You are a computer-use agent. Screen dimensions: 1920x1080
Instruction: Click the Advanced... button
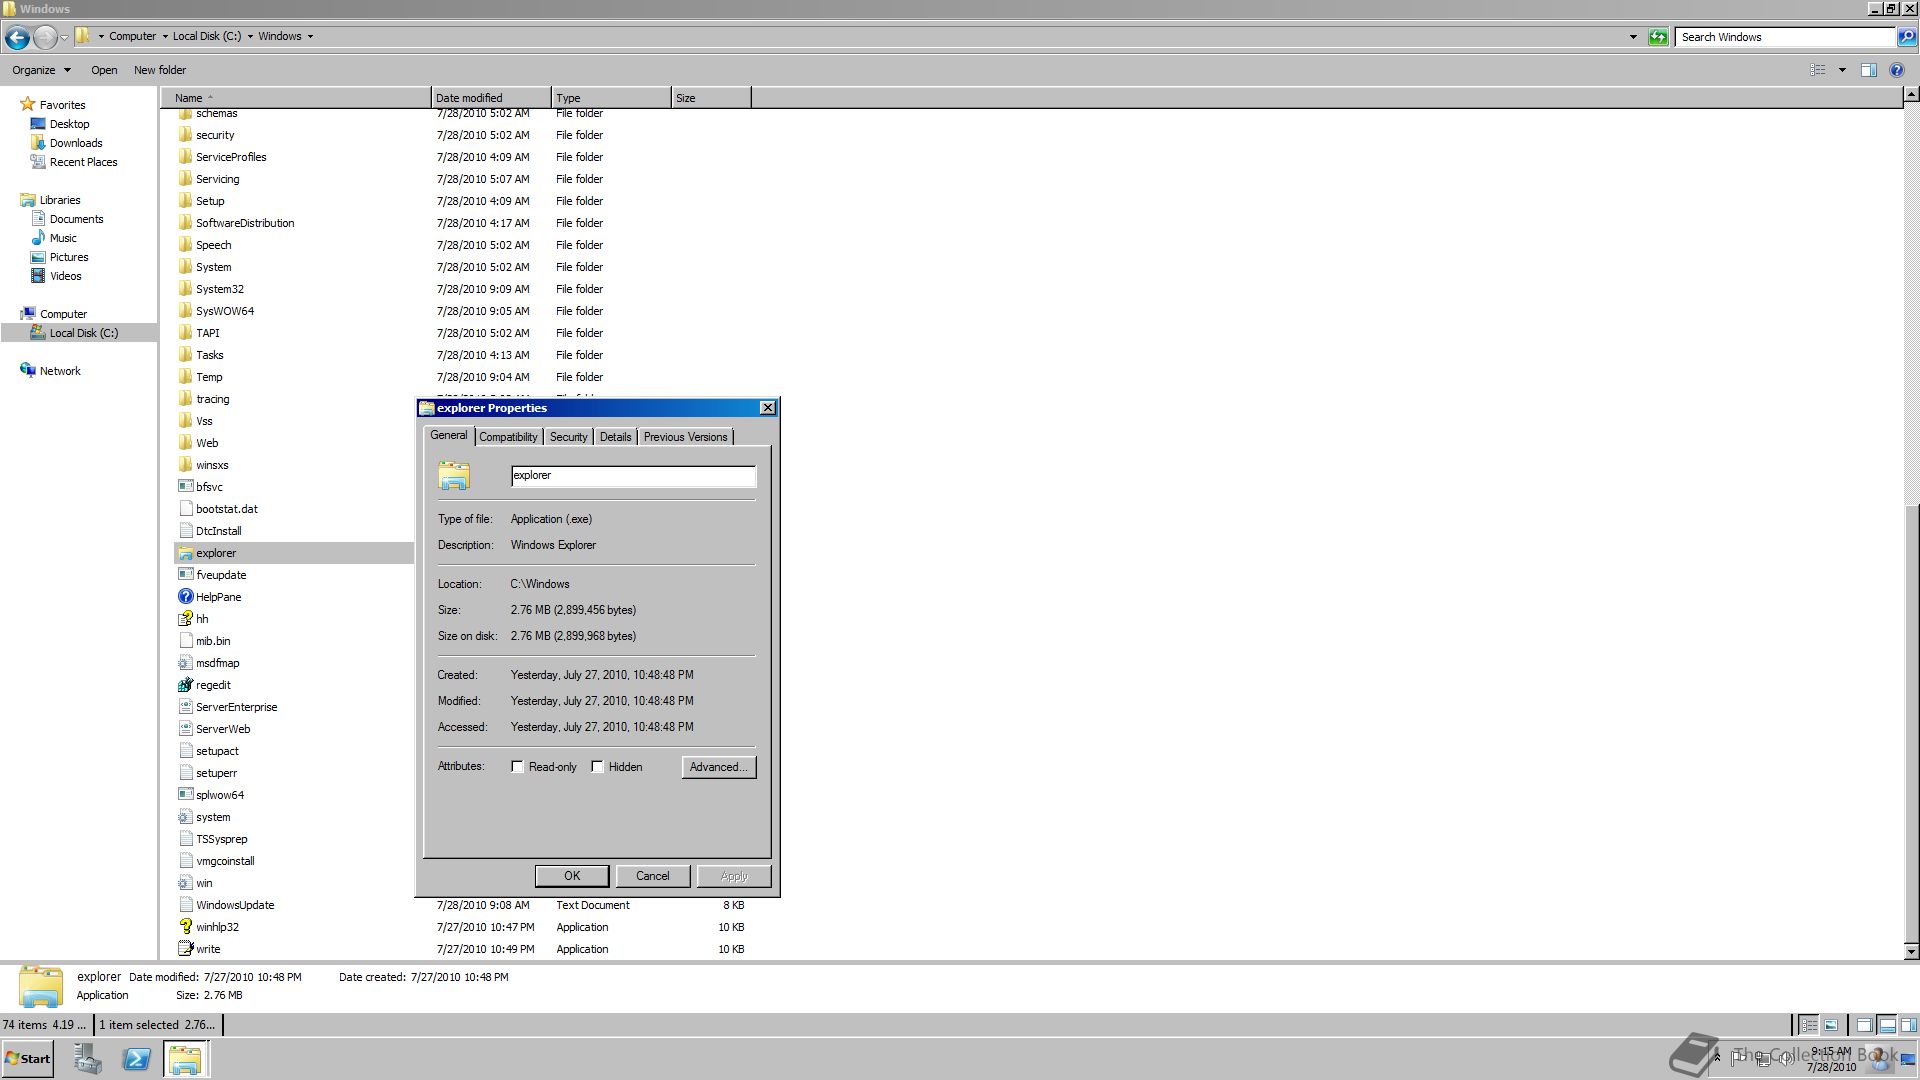click(719, 767)
